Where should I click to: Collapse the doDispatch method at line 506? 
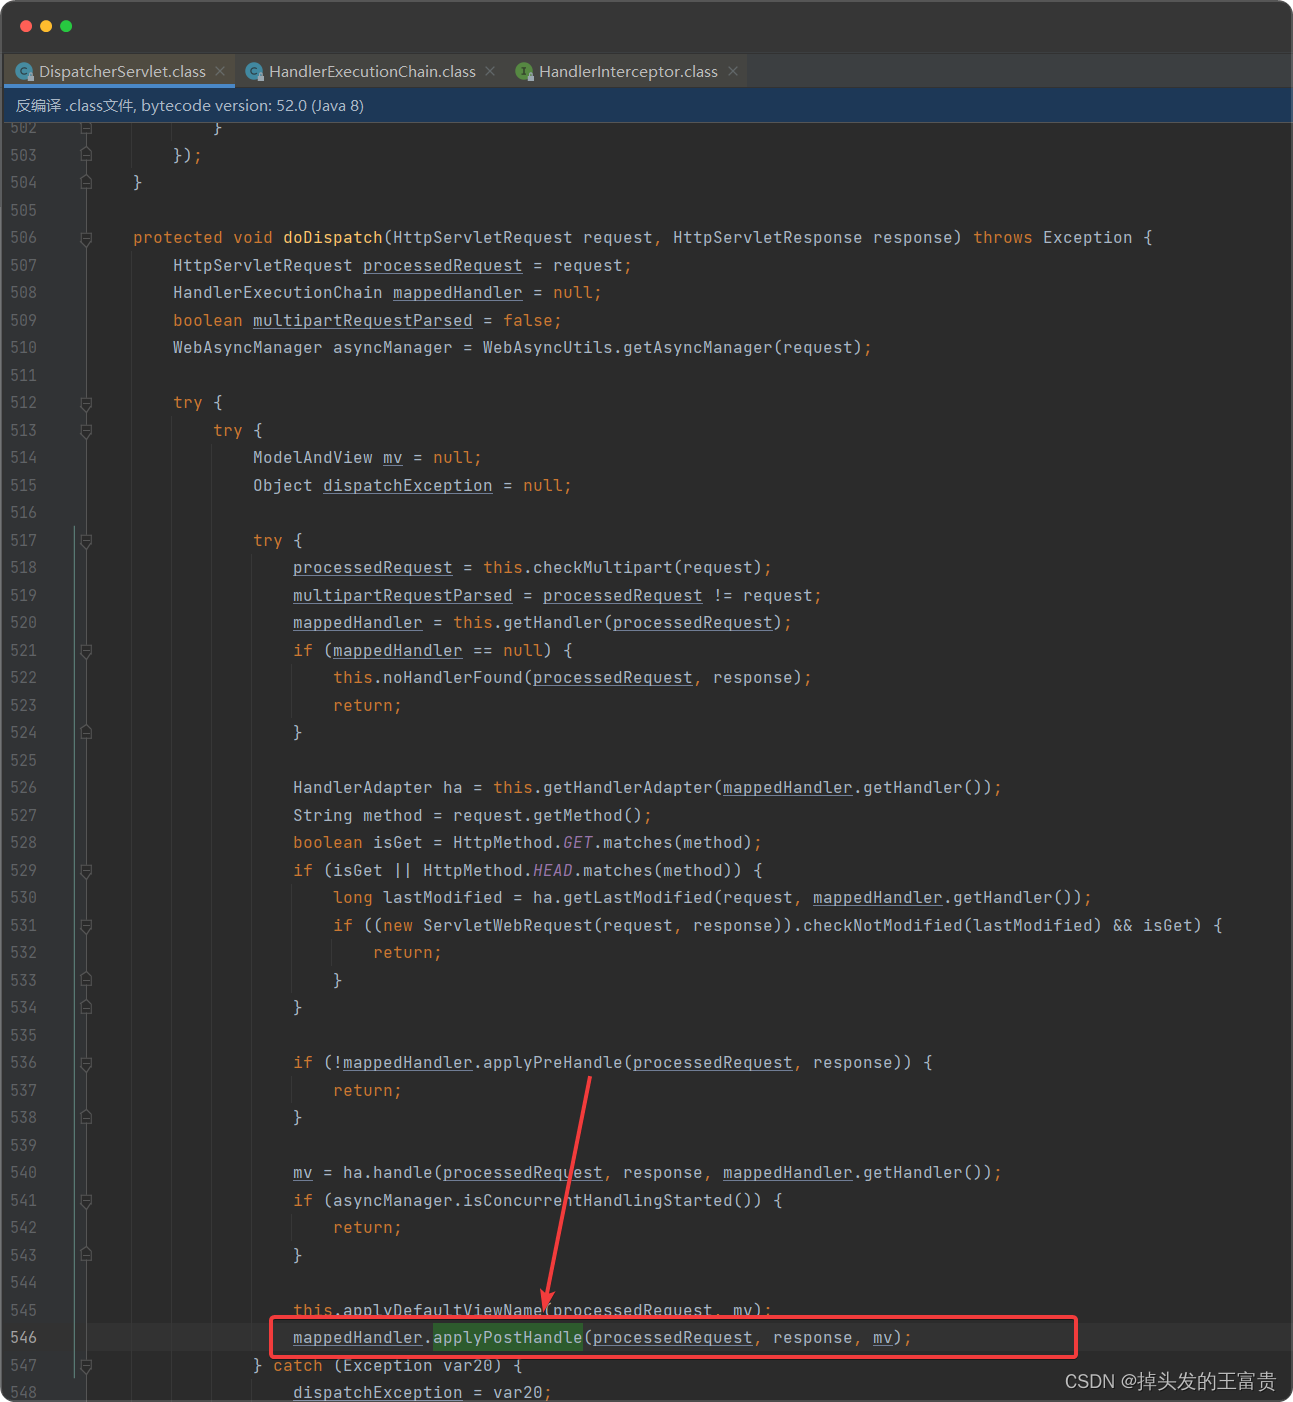click(86, 238)
